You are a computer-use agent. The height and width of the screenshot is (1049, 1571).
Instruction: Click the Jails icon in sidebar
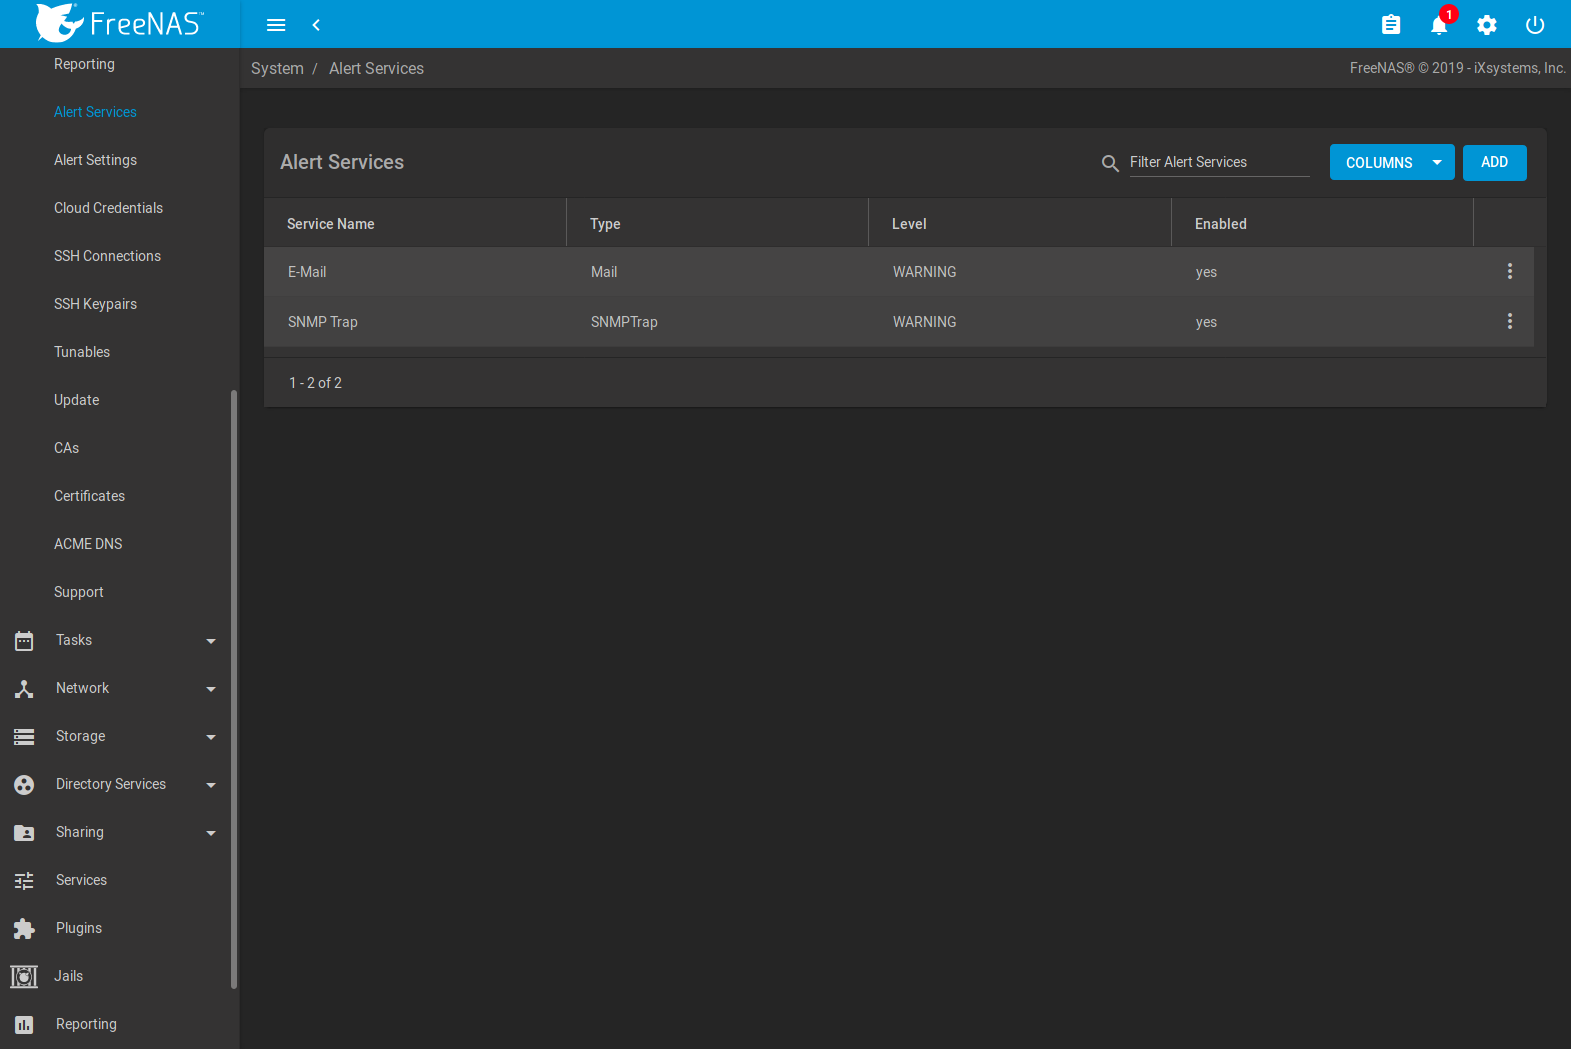(x=24, y=976)
